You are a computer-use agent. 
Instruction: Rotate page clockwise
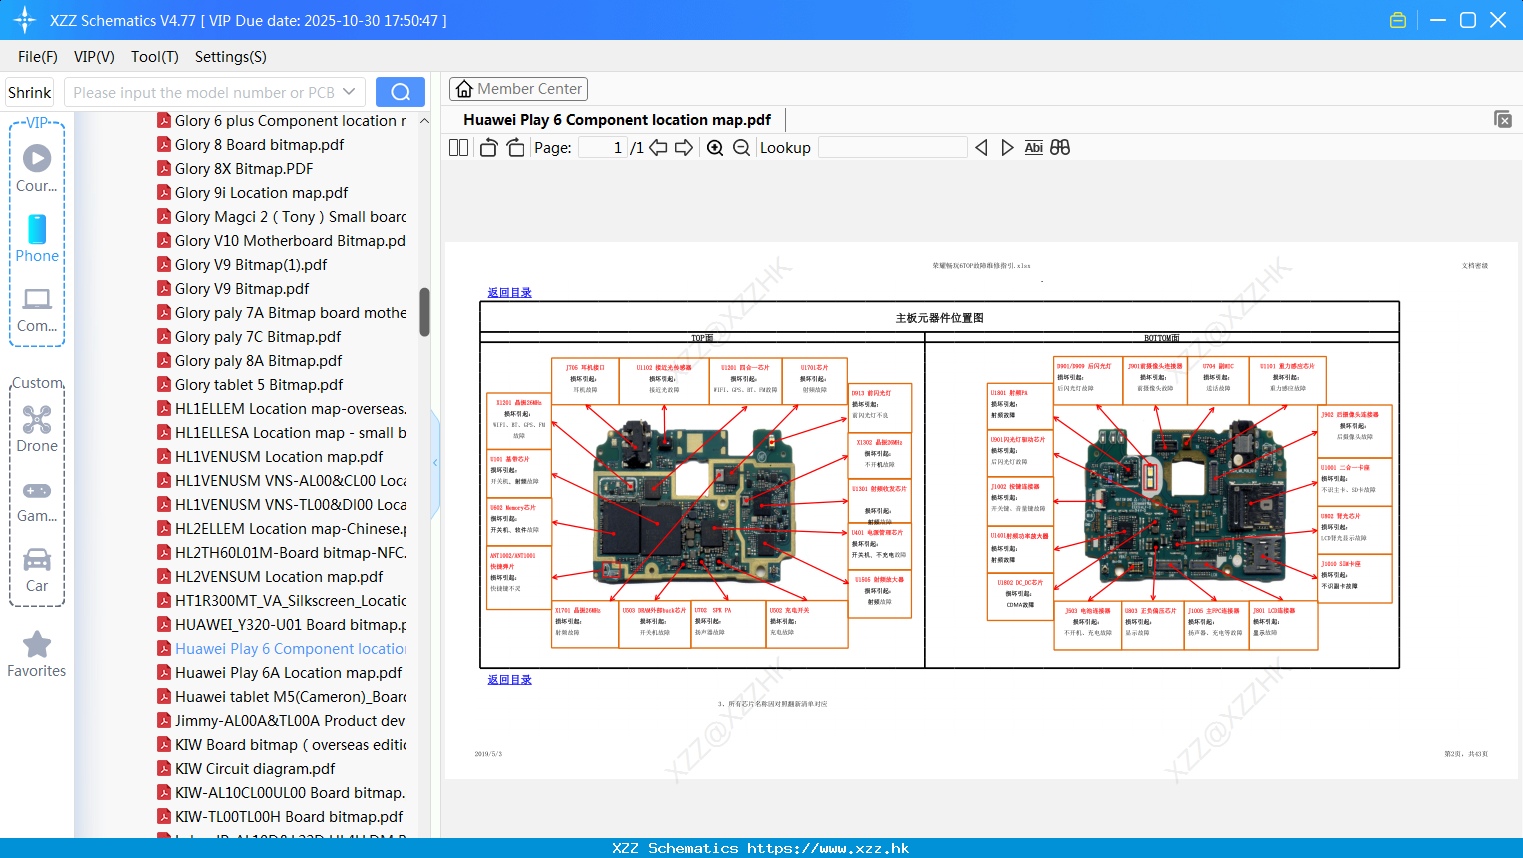pyautogui.click(x=515, y=148)
